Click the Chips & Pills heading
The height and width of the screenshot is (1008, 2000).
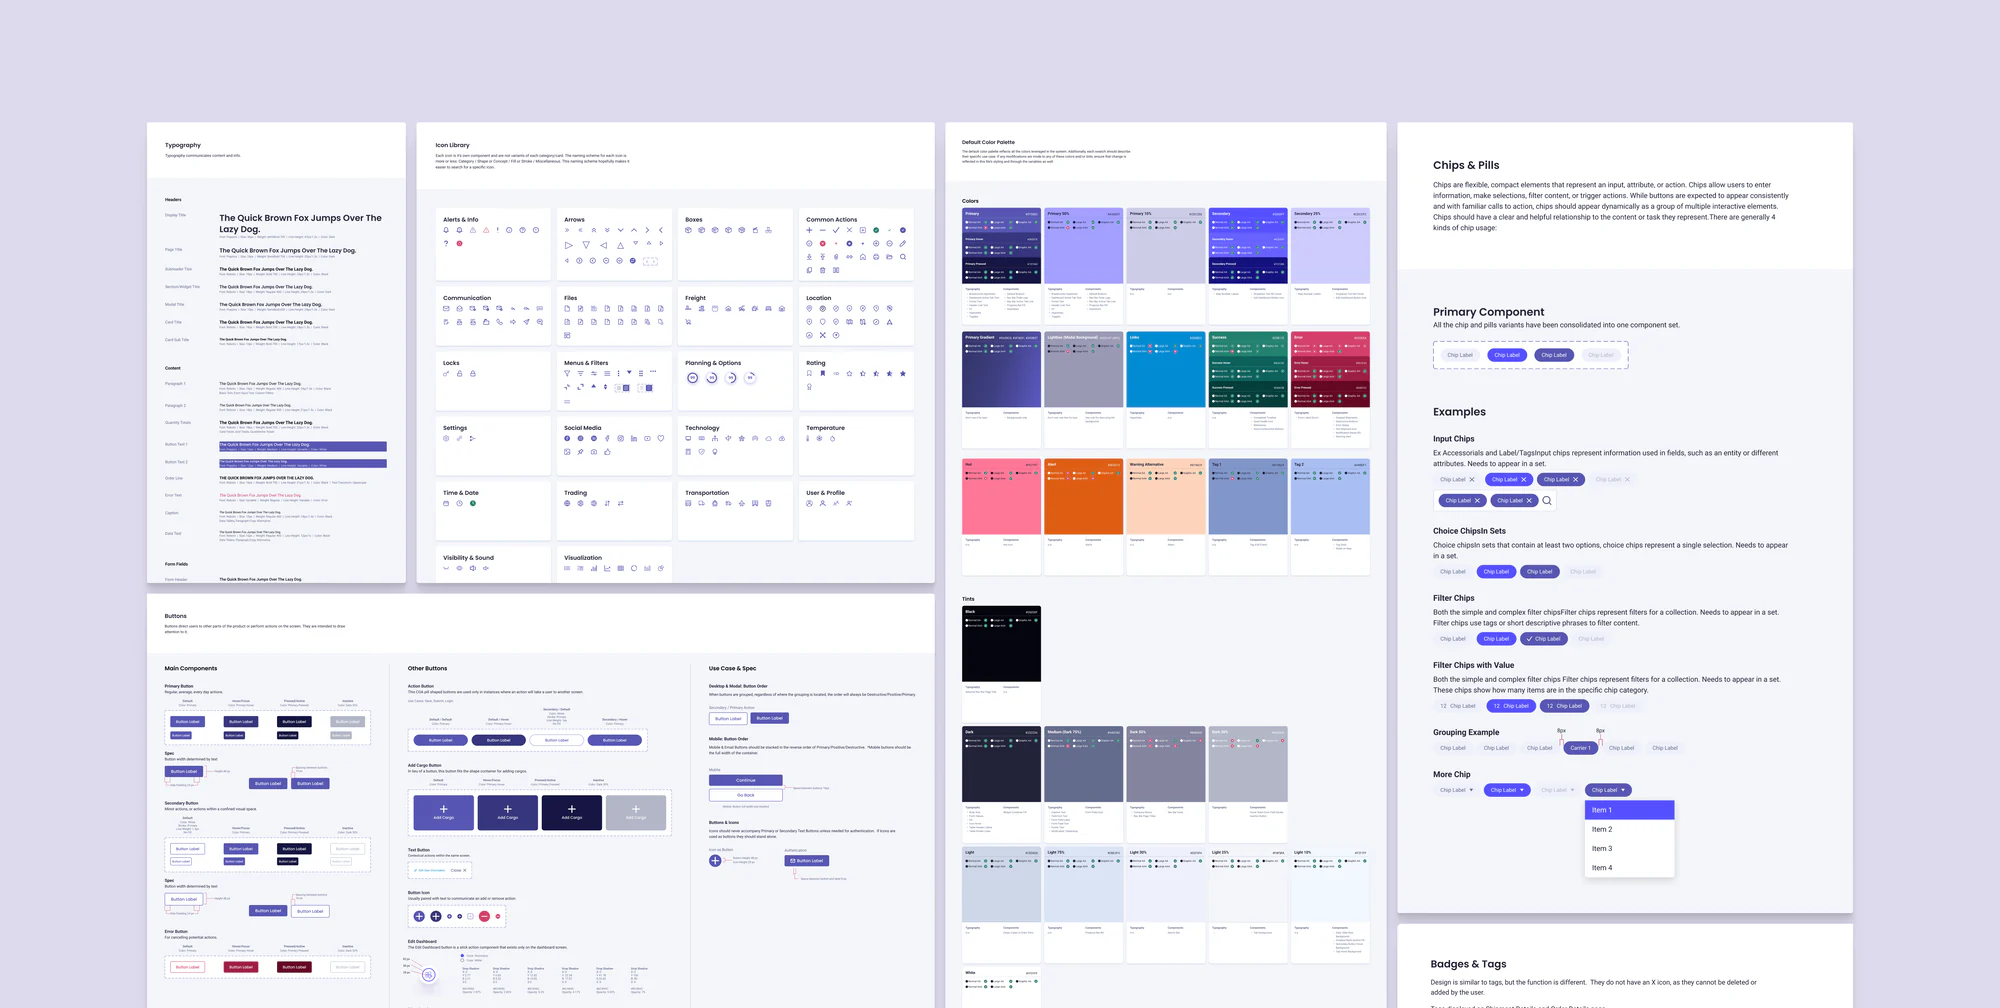click(1466, 165)
